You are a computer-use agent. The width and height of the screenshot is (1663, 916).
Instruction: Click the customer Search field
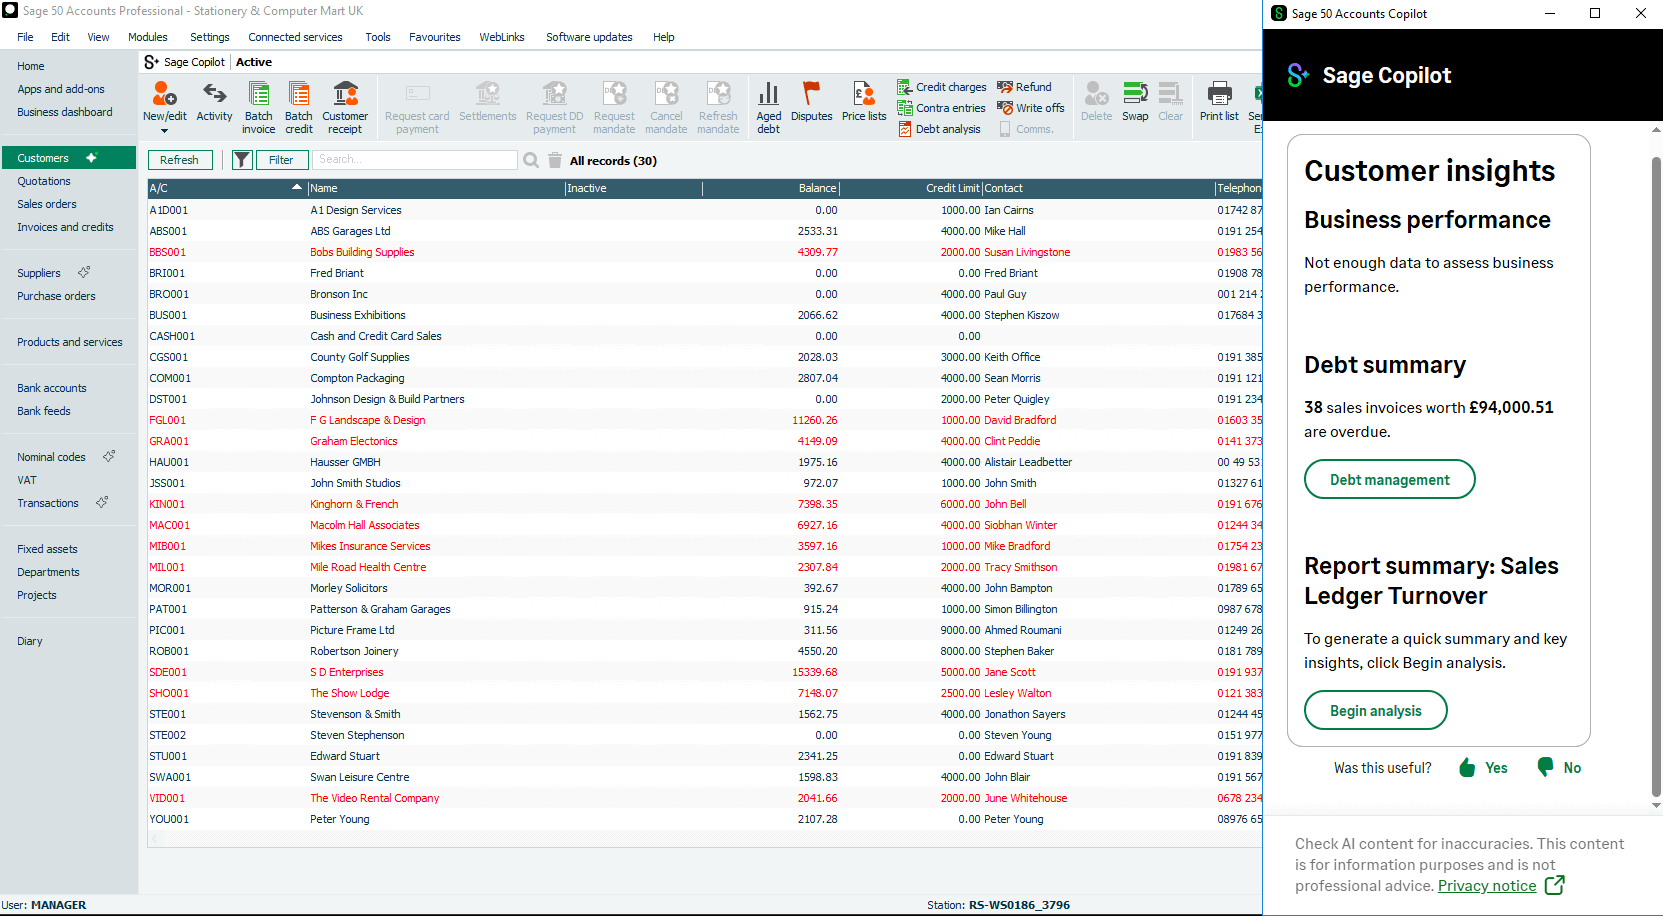(x=415, y=160)
